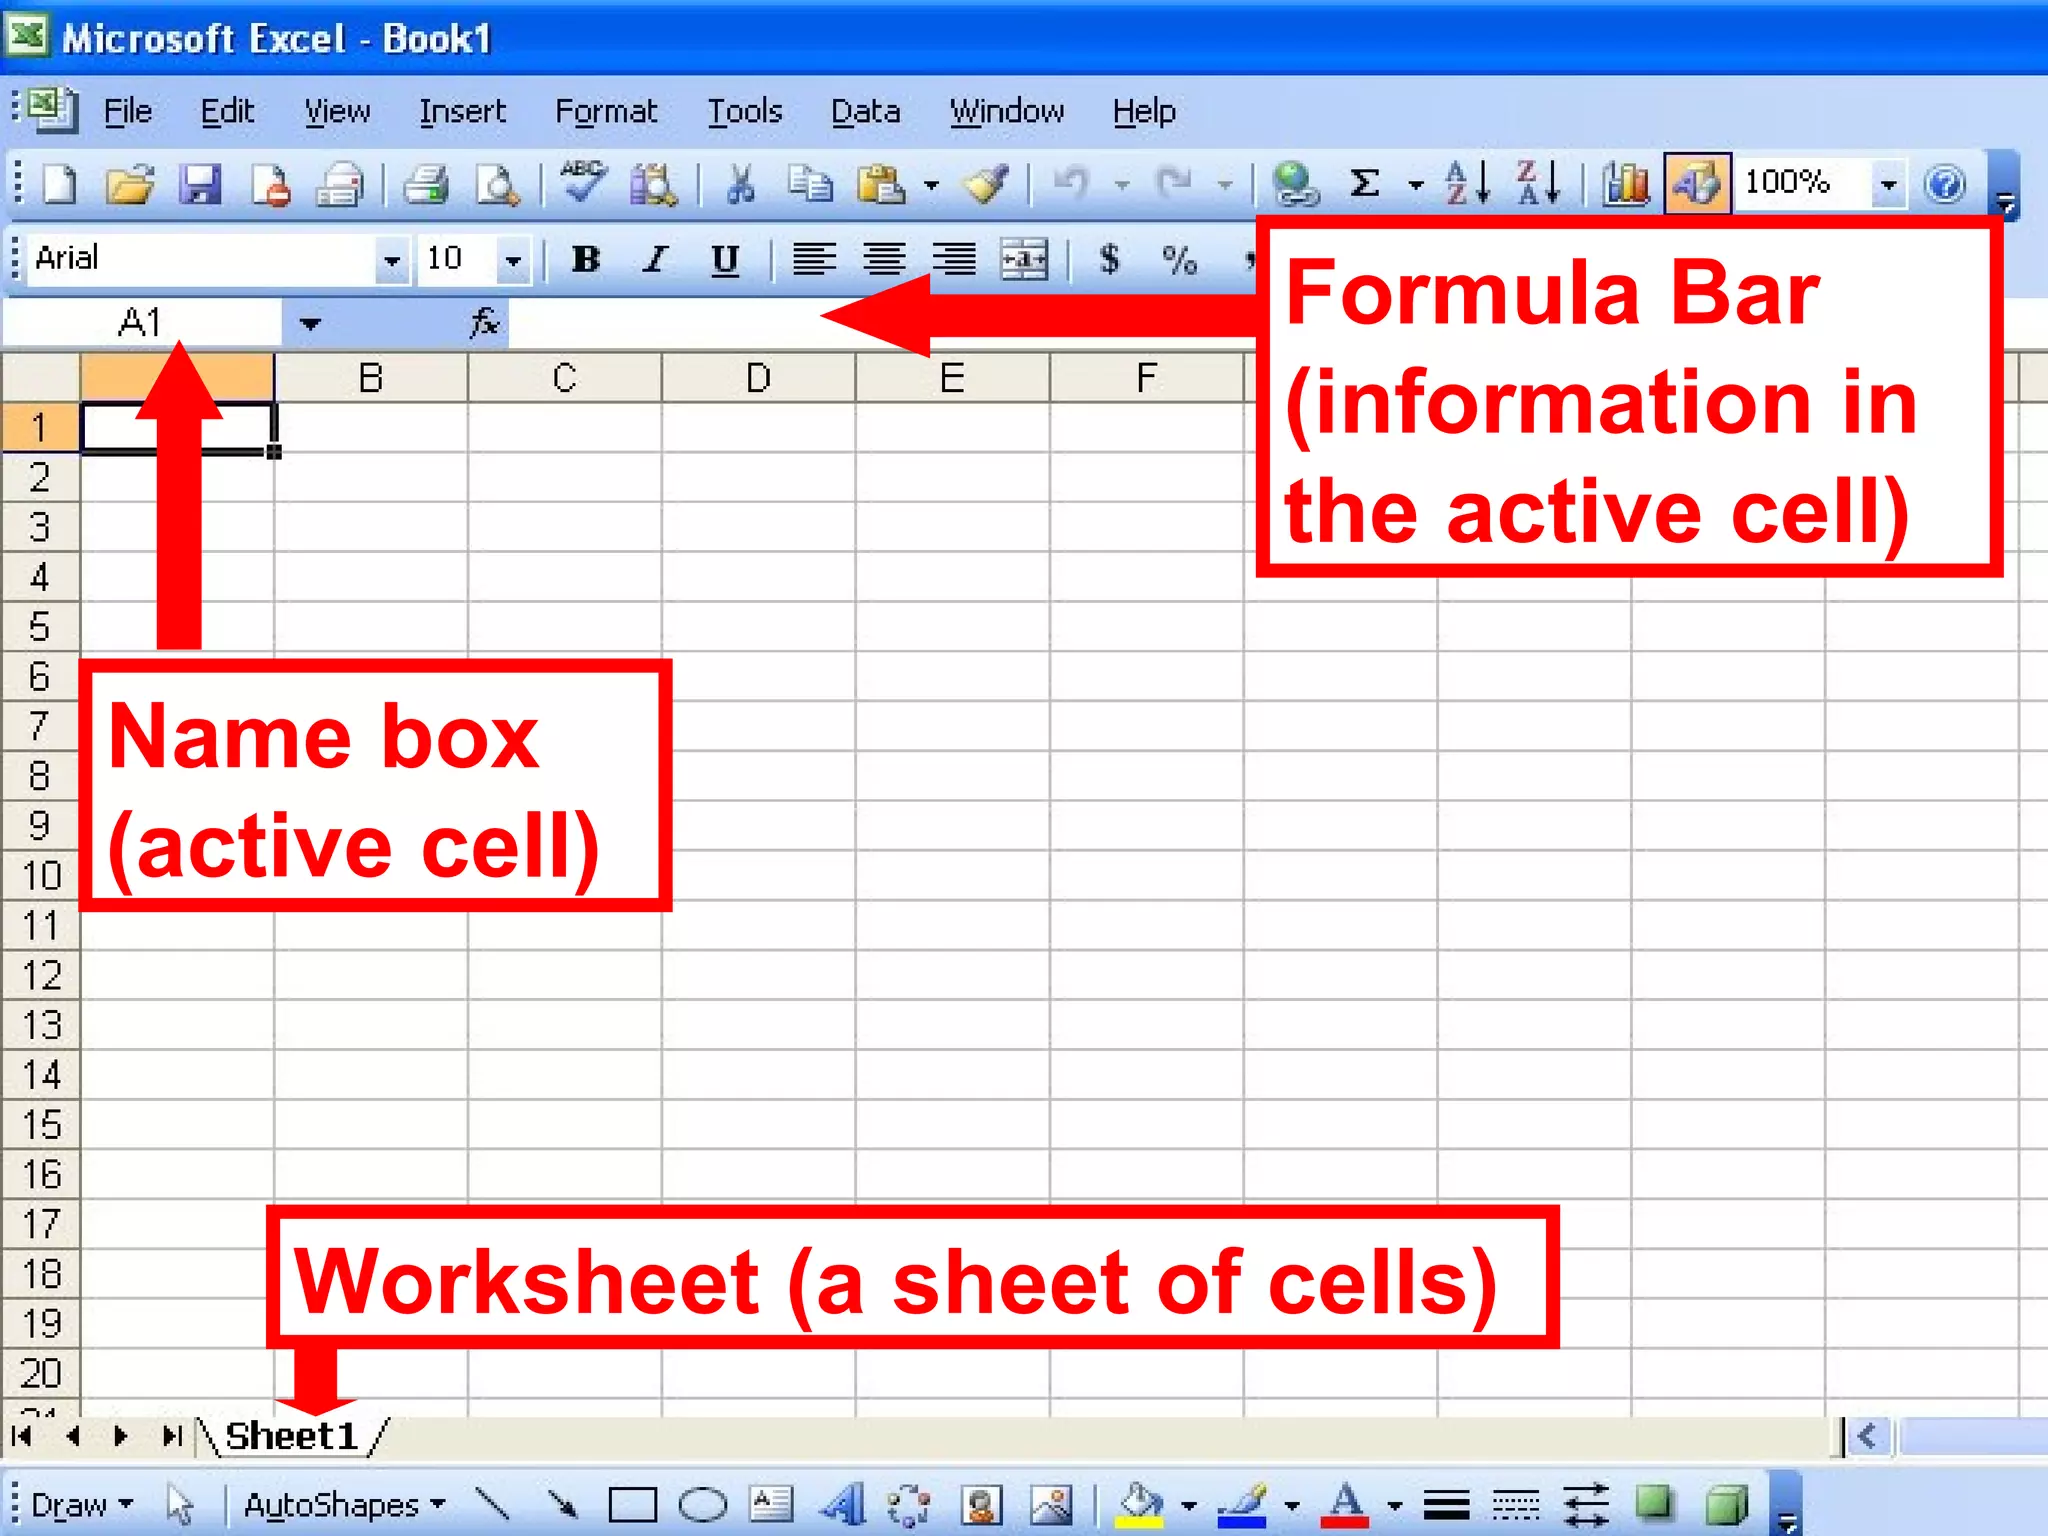Toggle Center alignment
Screen dimensions: 2048x1536
click(x=885, y=260)
